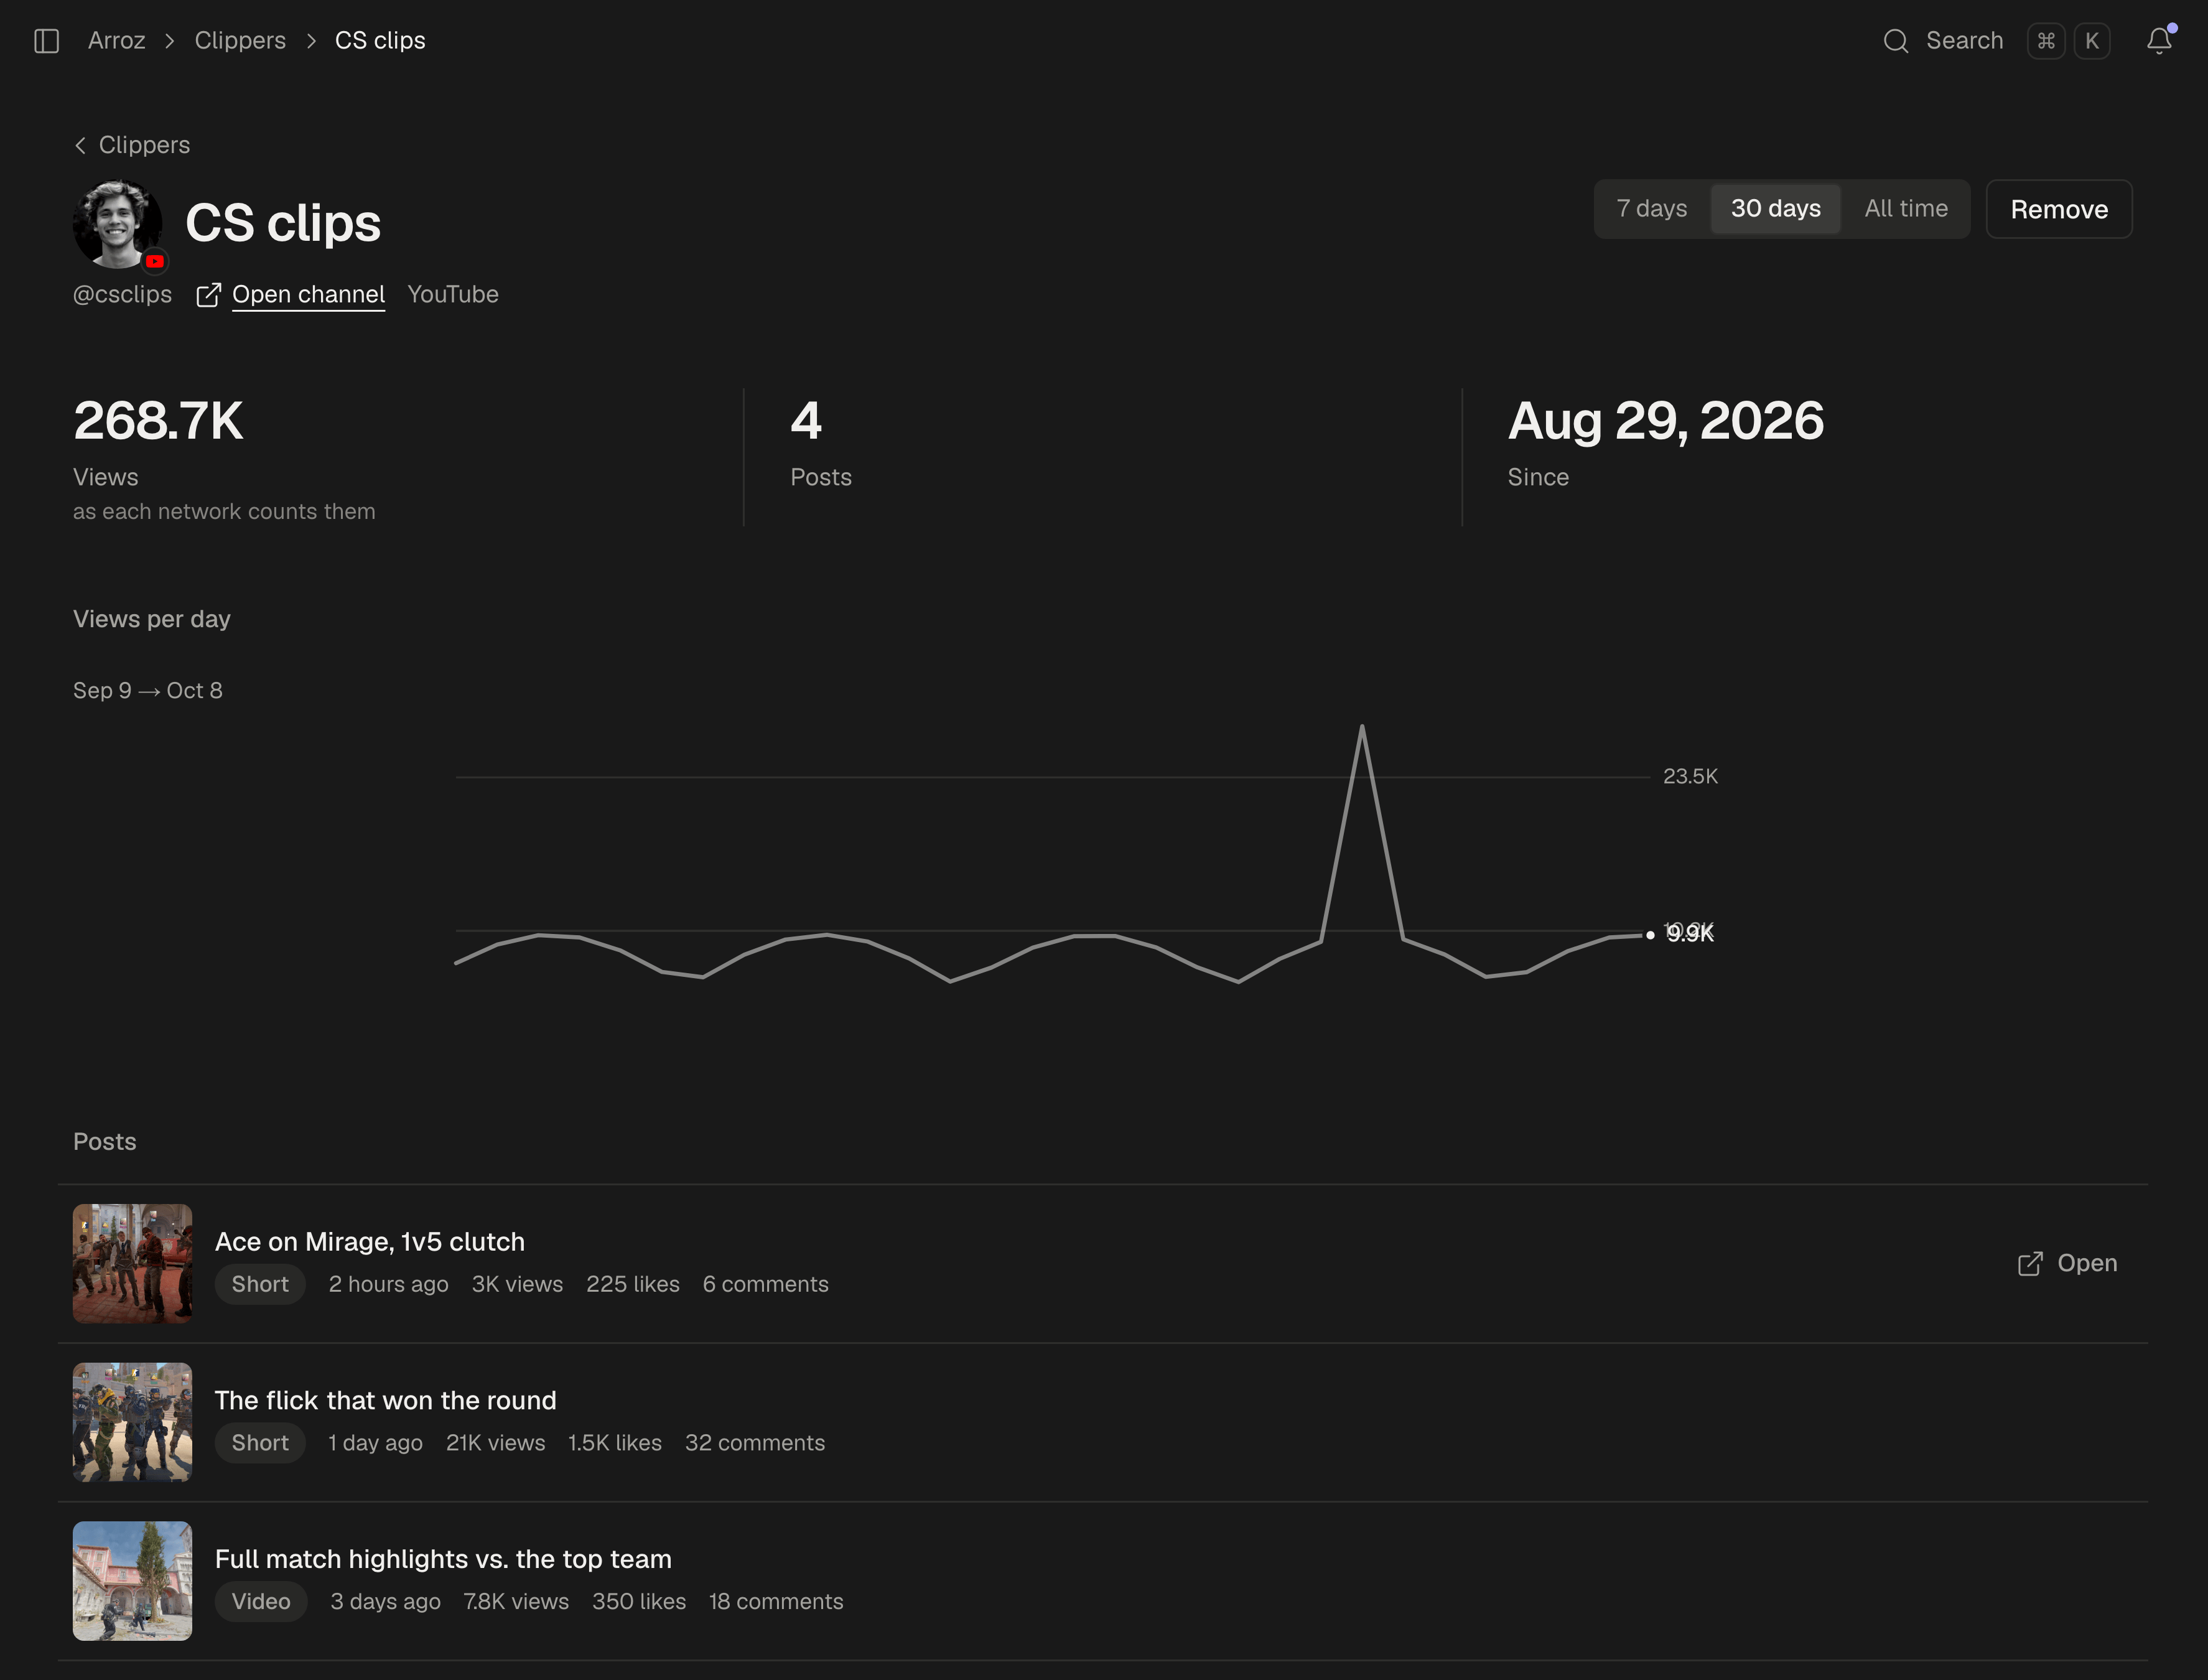Click 225 likes on Ace on Mirage
The width and height of the screenshot is (2208, 1680).
click(x=632, y=1285)
